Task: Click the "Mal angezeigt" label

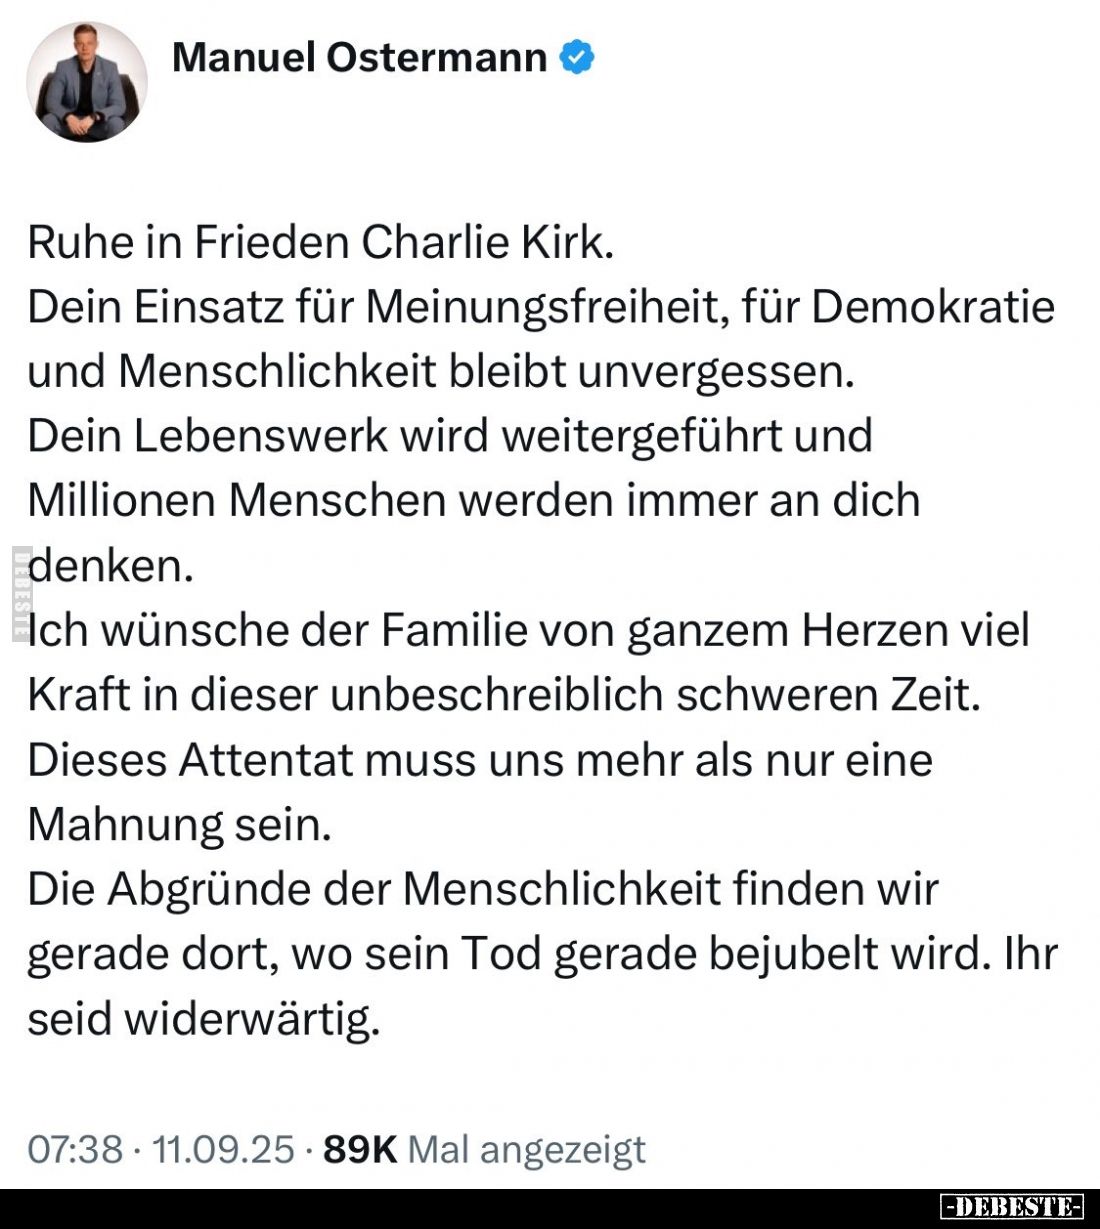Action: pyautogui.click(x=527, y=1149)
